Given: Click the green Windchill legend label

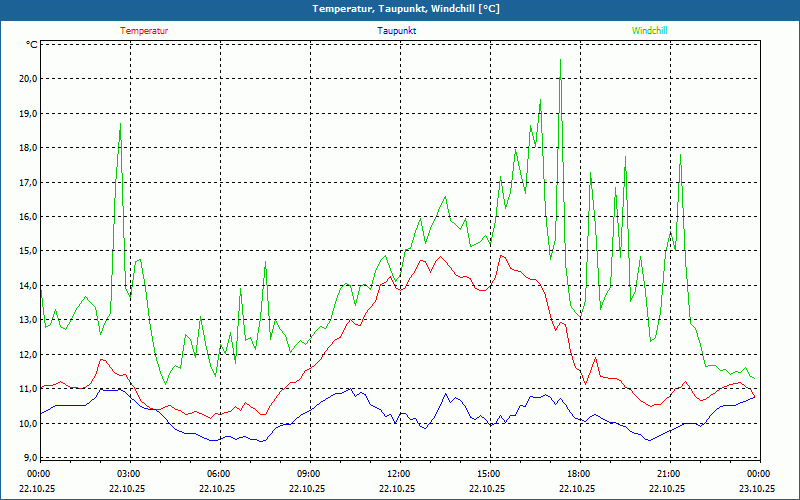Looking at the screenshot, I should point(650,31).
